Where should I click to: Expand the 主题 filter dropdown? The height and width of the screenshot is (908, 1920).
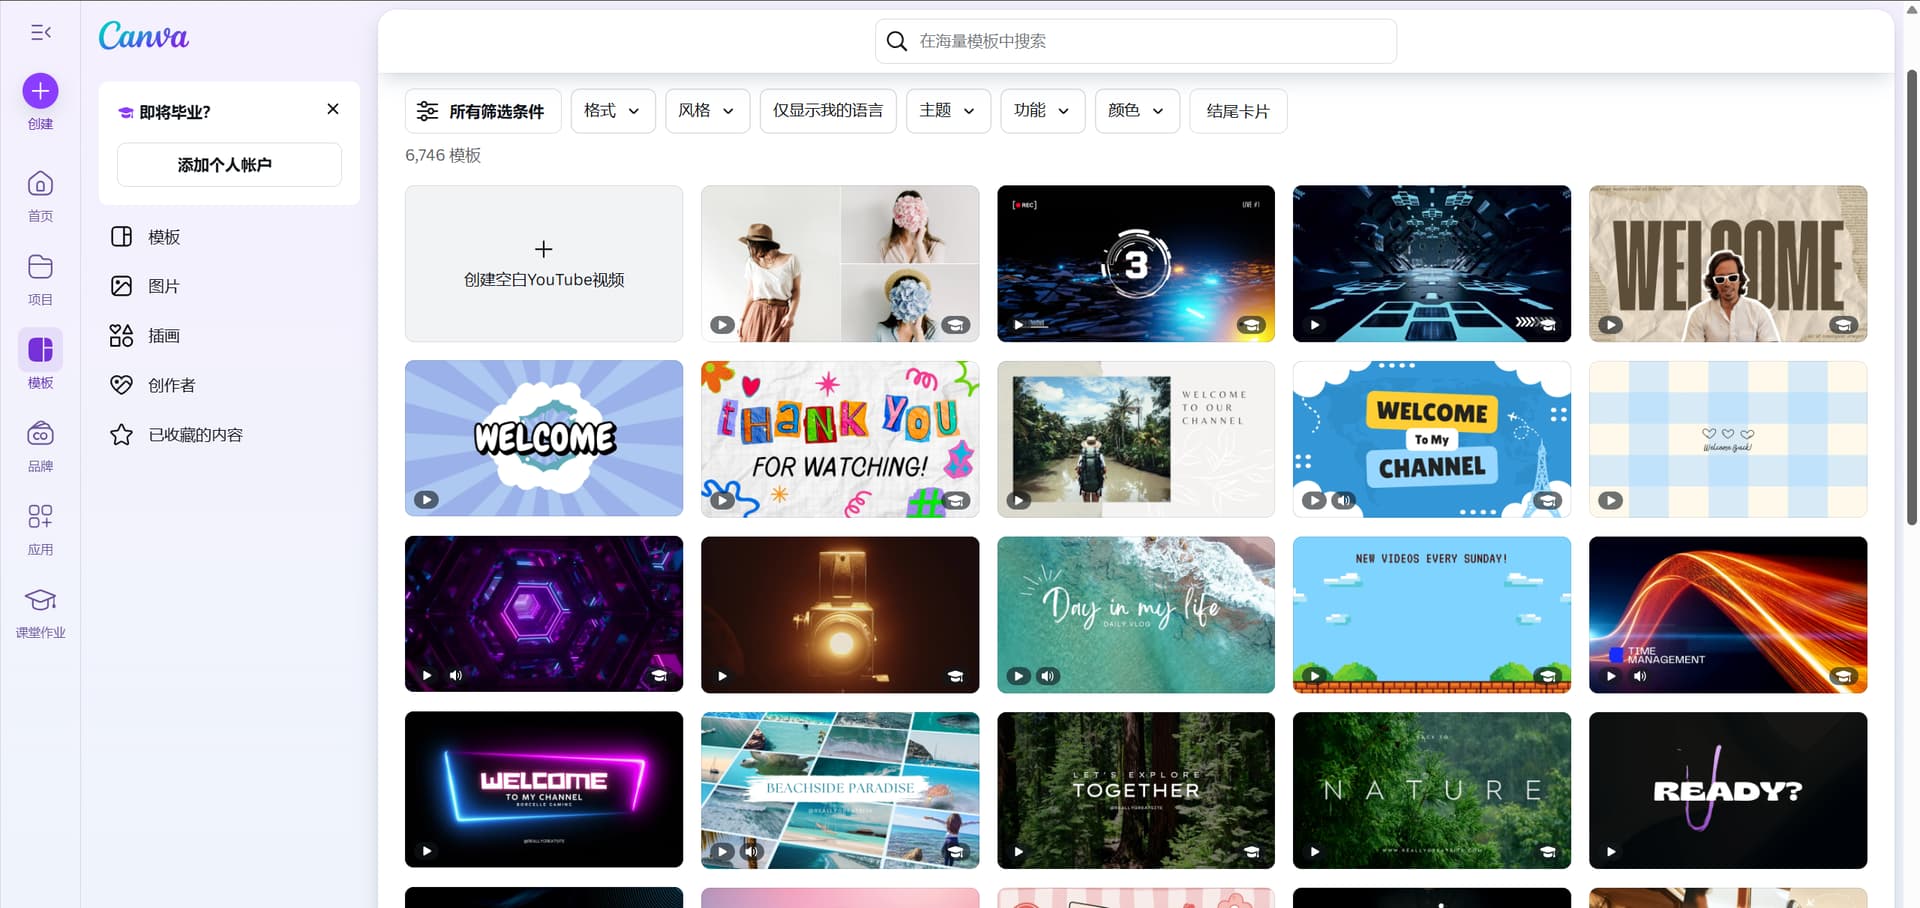[948, 111]
